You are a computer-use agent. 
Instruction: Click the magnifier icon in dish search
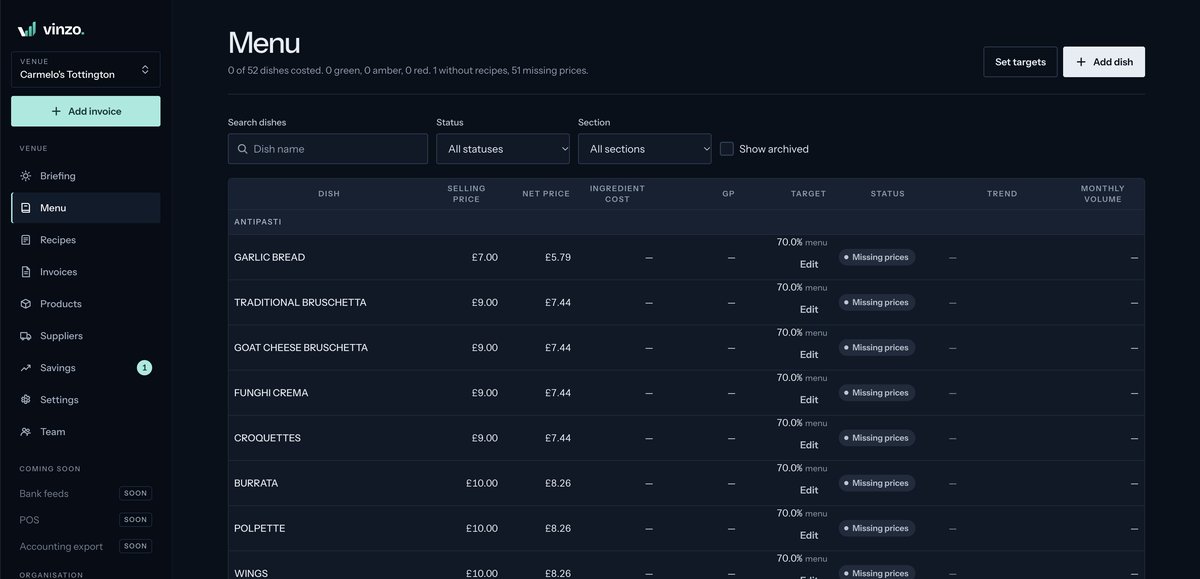click(243, 149)
